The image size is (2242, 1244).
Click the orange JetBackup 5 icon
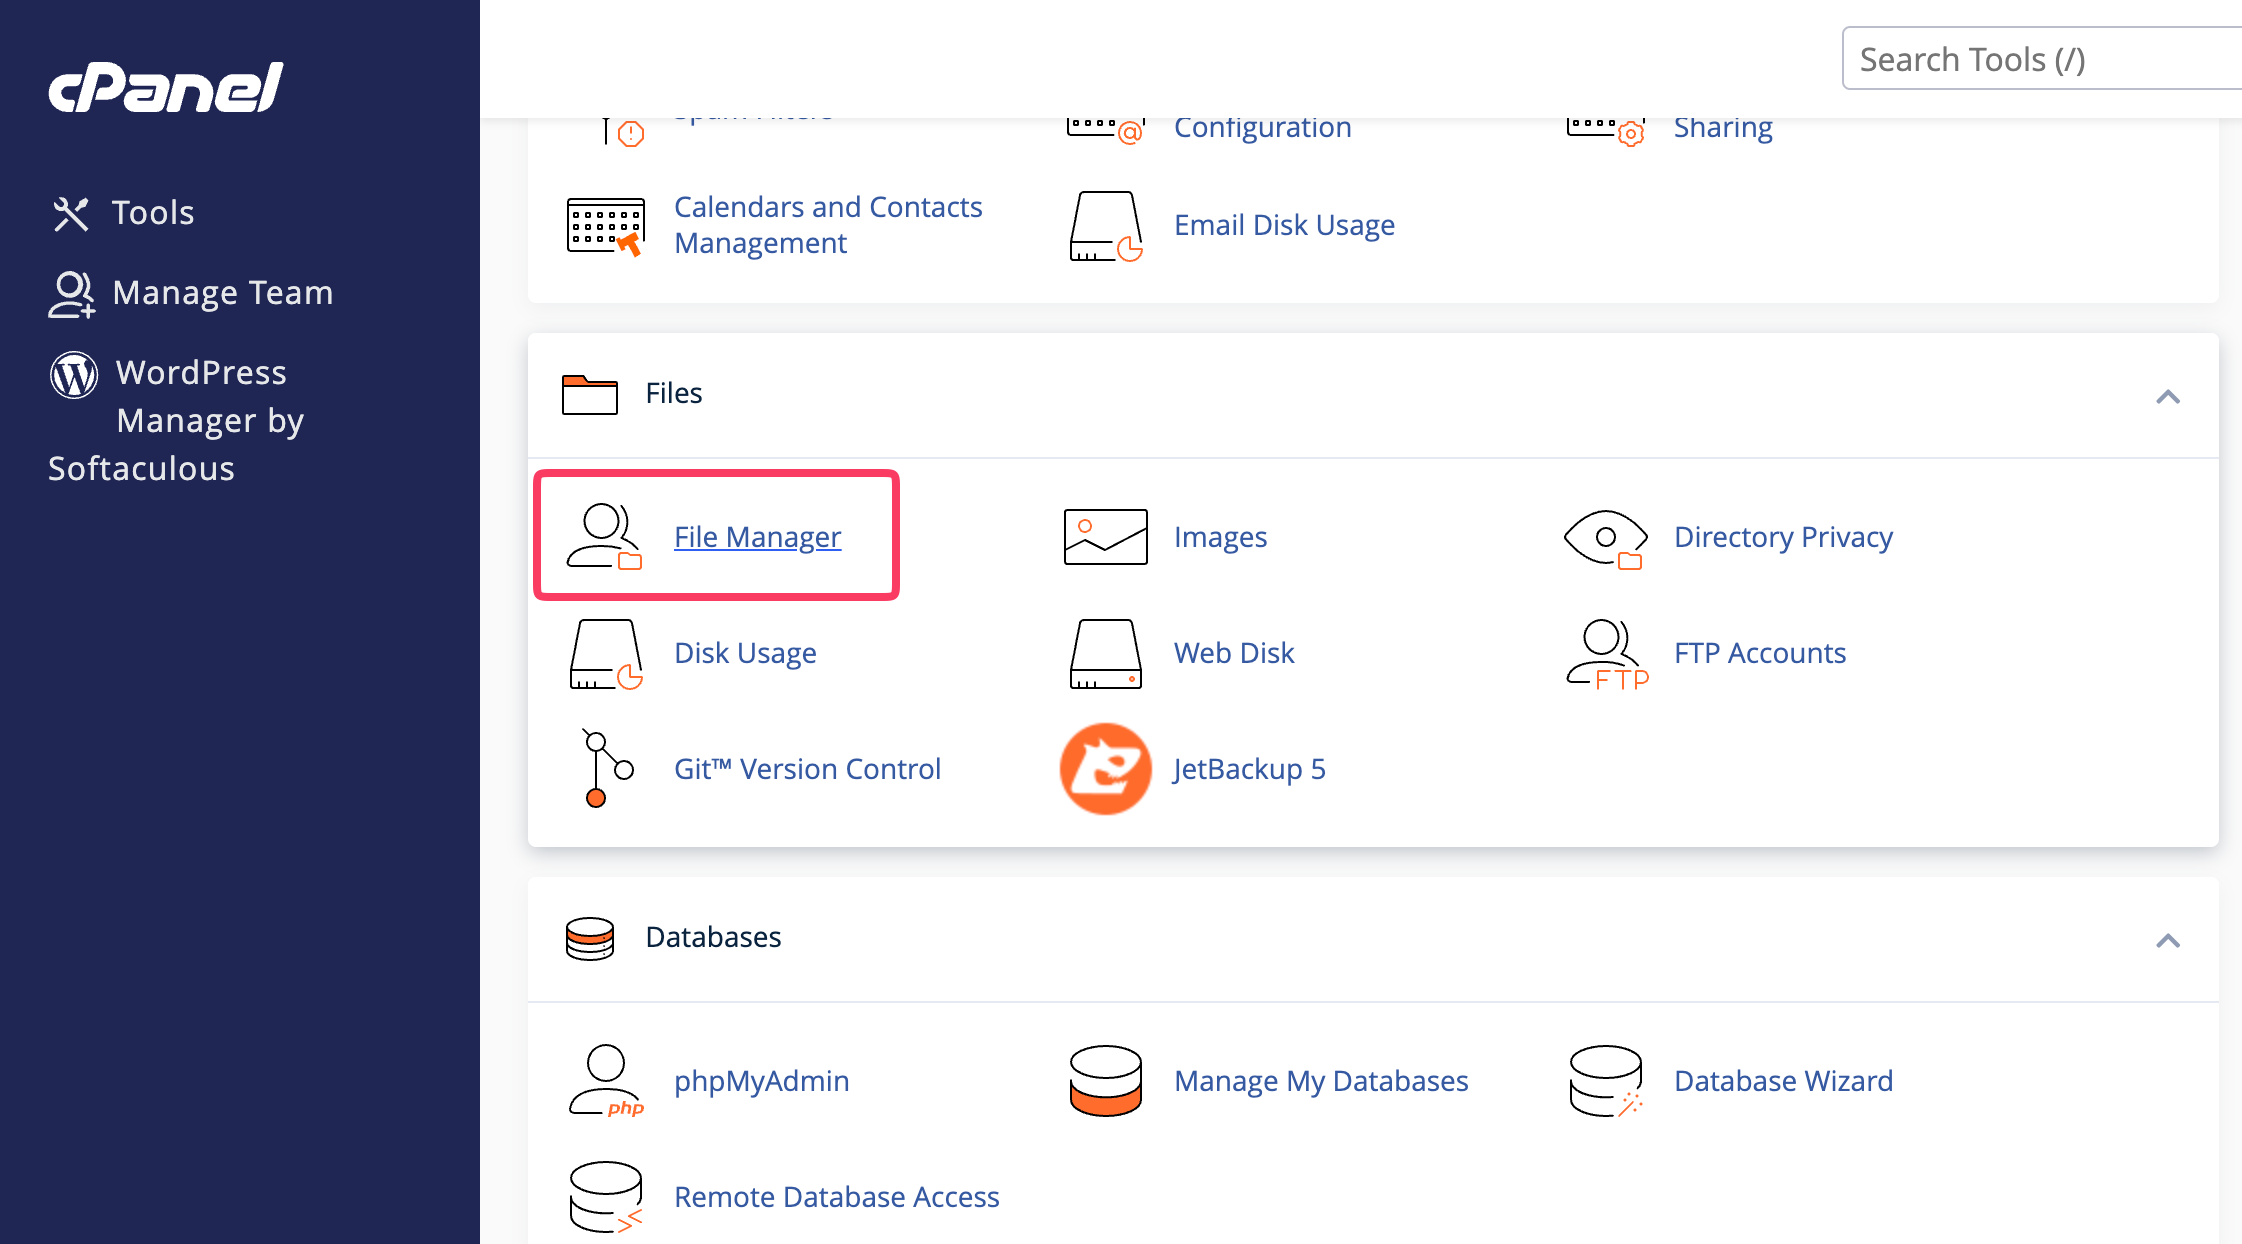(1106, 769)
